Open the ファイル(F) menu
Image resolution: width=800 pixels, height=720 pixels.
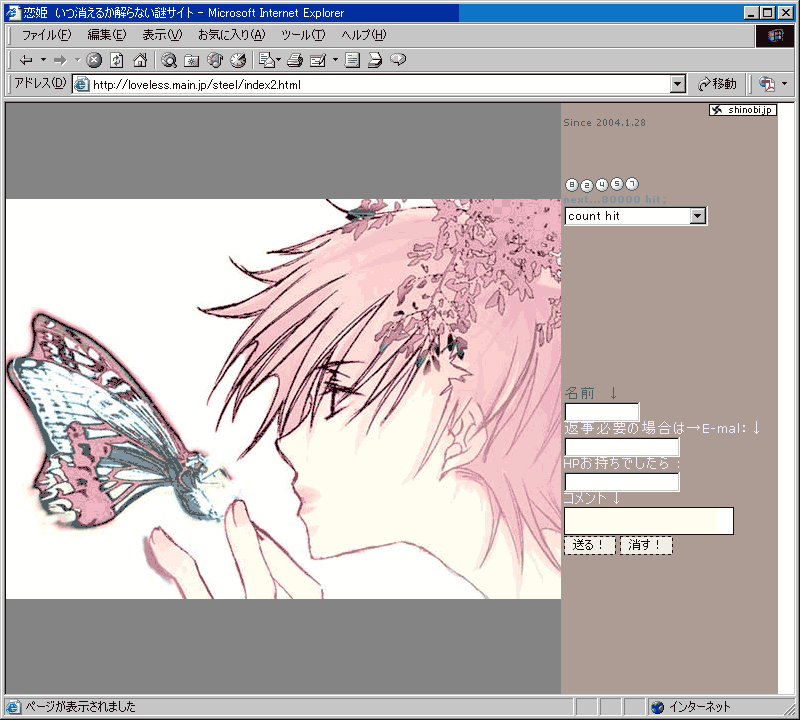46,35
